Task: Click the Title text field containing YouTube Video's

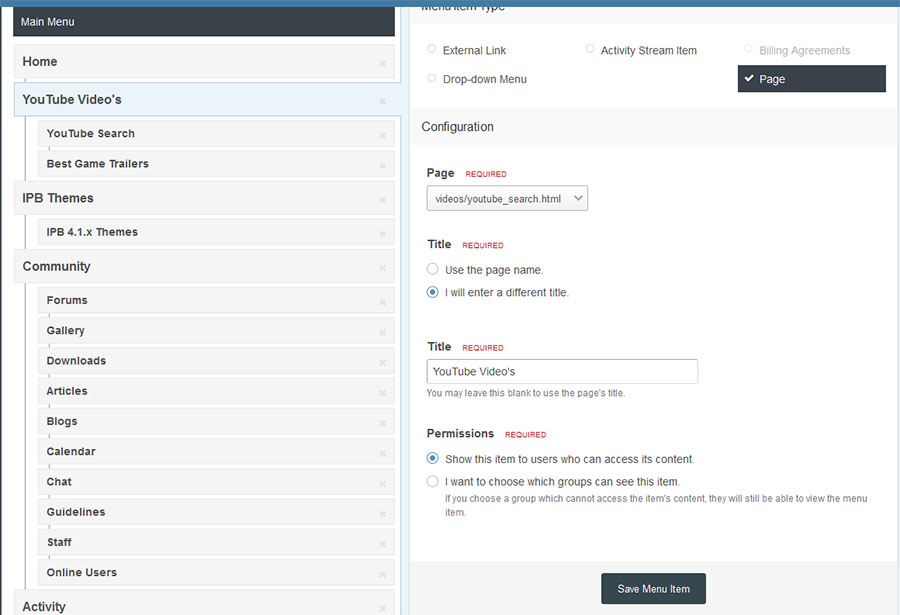Action: tap(561, 371)
